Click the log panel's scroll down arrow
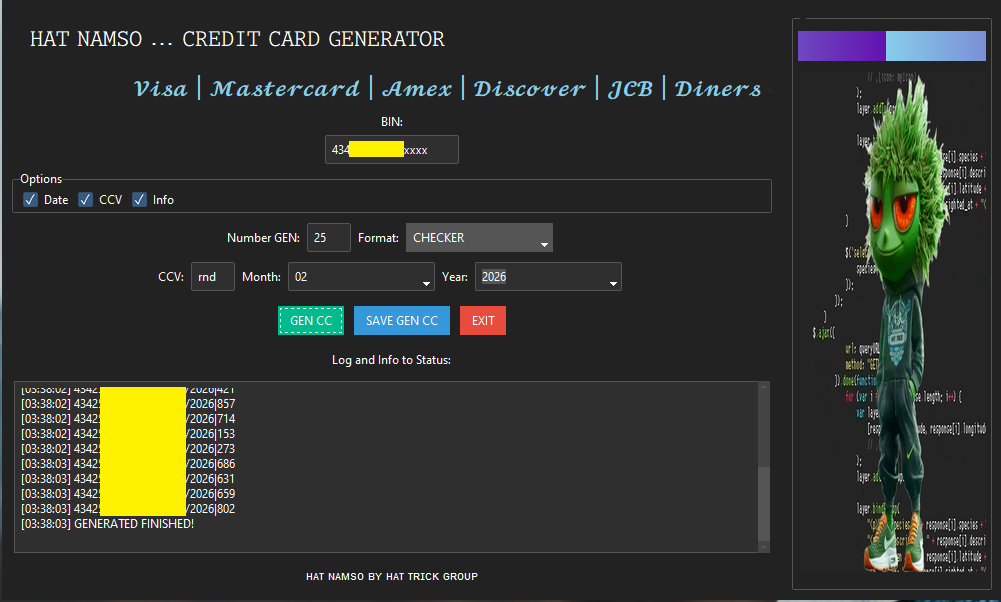Image resolution: width=1001 pixels, height=602 pixels. (764, 545)
